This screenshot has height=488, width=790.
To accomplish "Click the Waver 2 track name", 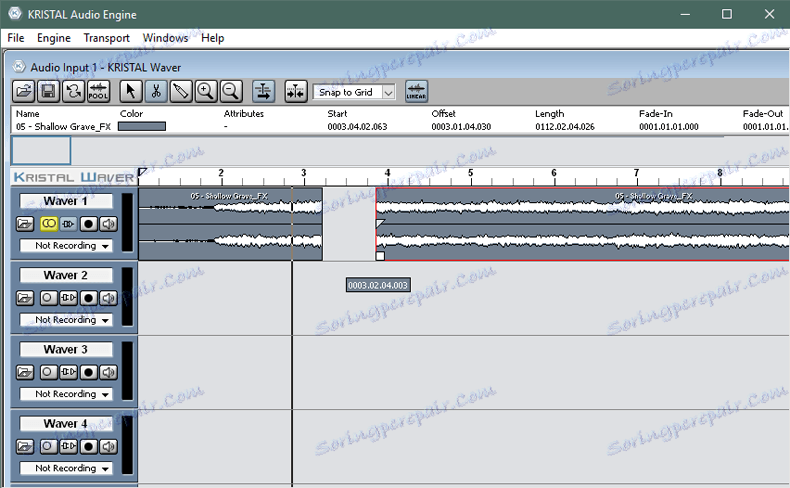I will point(65,275).
